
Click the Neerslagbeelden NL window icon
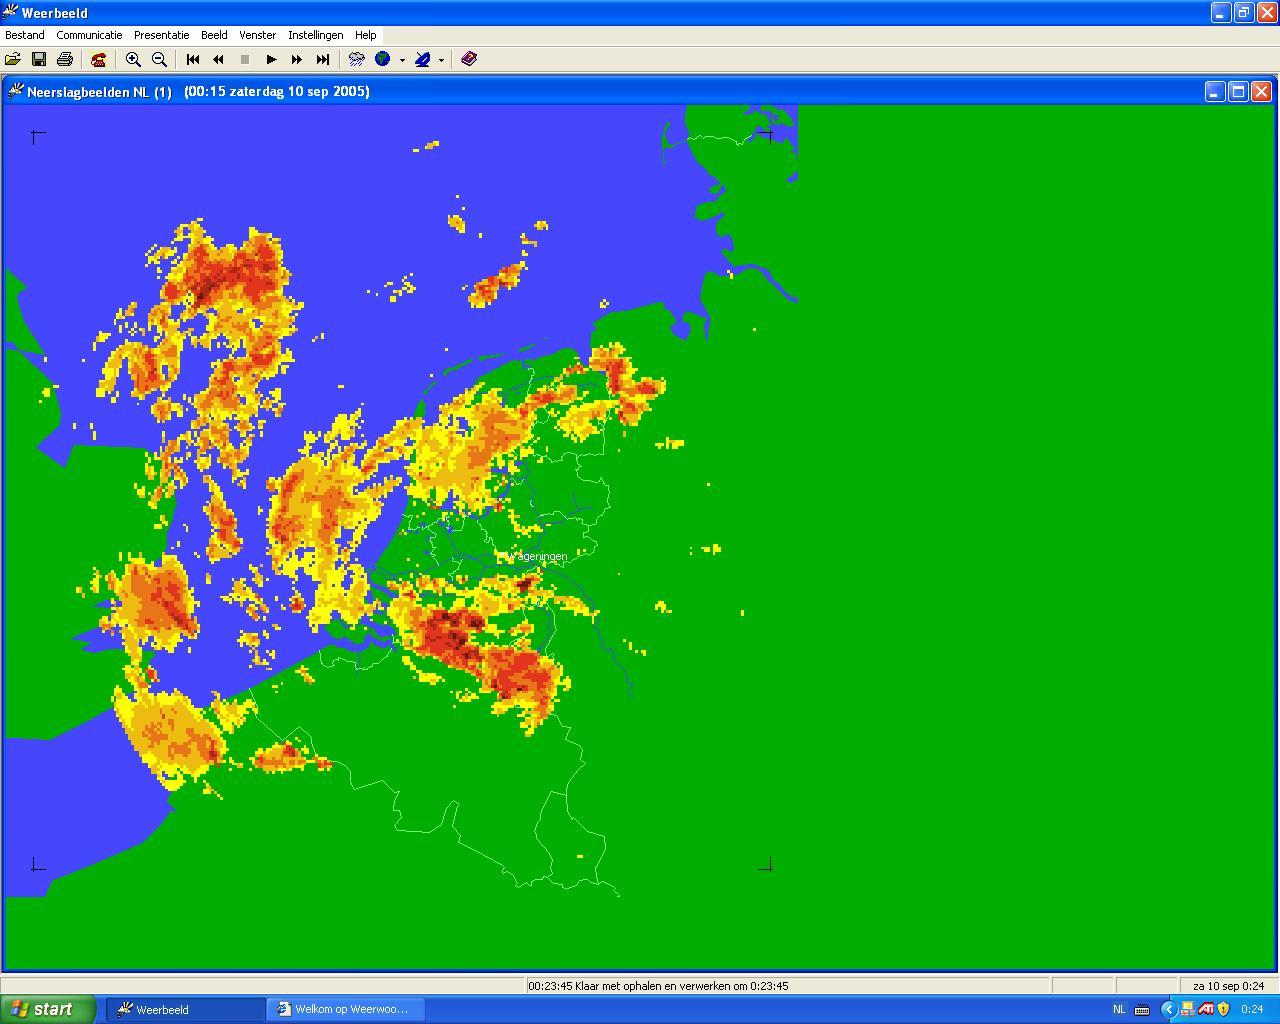click(x=15, y=91)
